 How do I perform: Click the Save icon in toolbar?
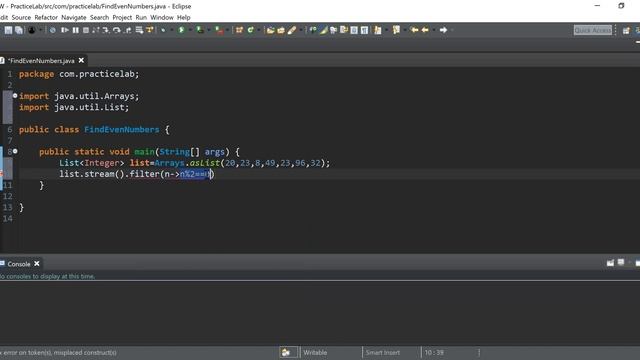click(8, 30)
